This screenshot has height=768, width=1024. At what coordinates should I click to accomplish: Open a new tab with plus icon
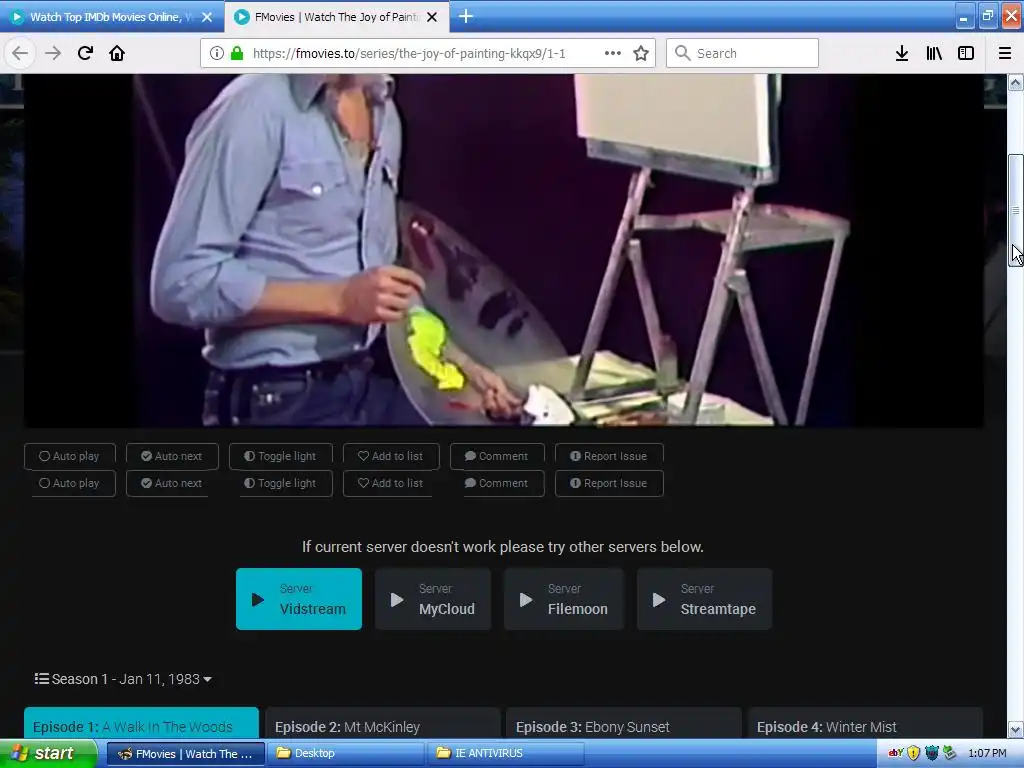tap(466, 16)
